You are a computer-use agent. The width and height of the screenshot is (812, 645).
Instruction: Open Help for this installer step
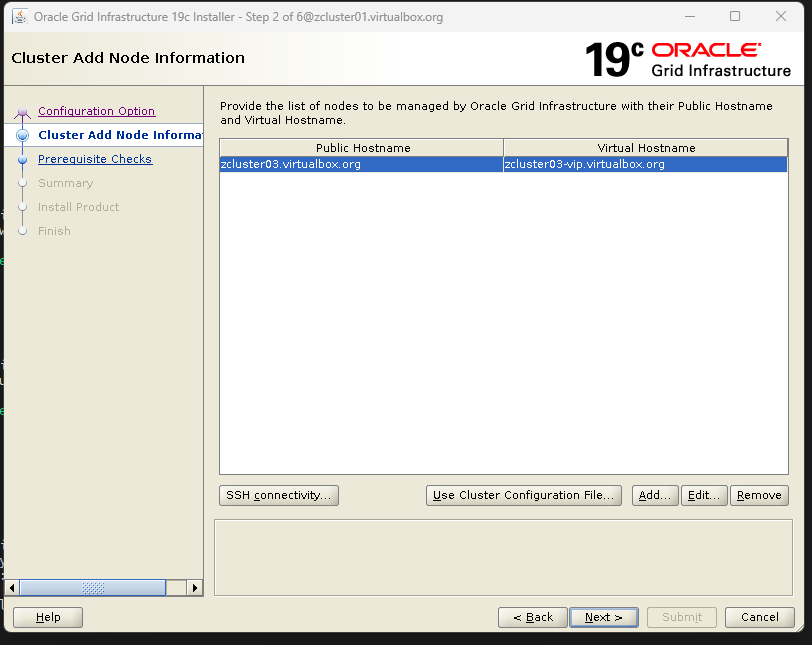[48, 617]
